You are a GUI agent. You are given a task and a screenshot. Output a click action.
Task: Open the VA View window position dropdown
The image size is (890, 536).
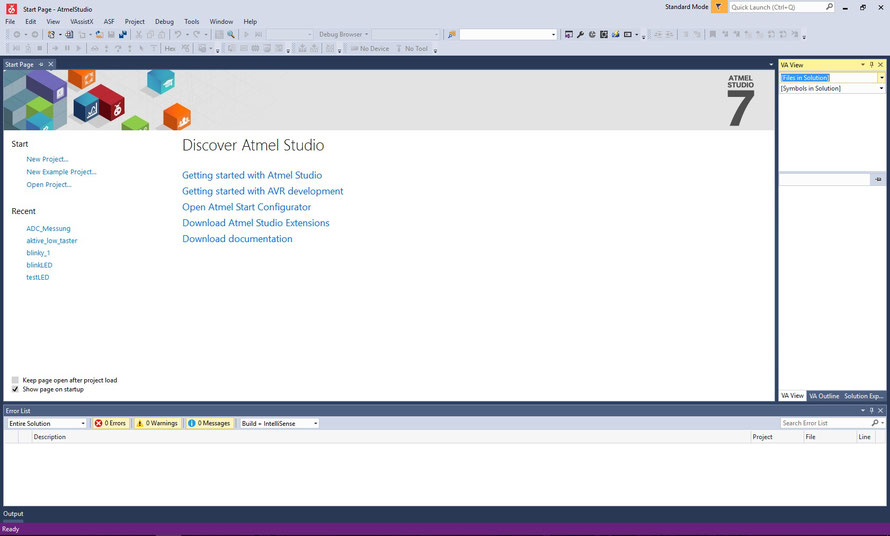coord(863,65)
